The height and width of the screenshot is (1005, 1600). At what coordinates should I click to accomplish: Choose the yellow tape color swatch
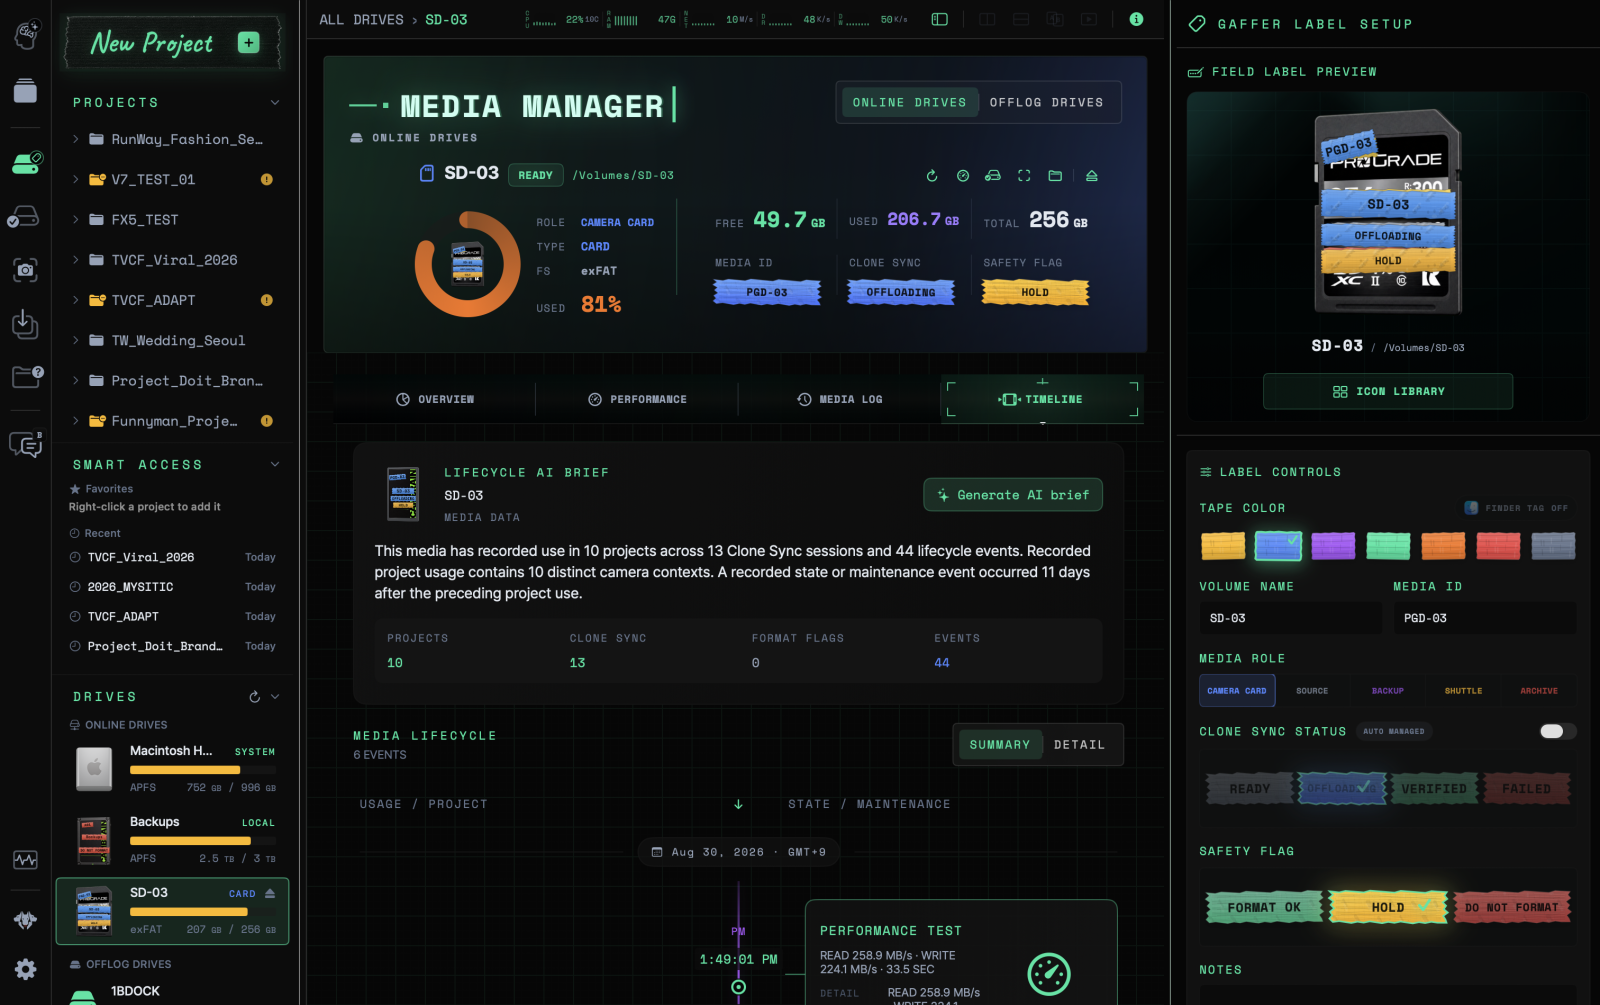(1223, 546)
